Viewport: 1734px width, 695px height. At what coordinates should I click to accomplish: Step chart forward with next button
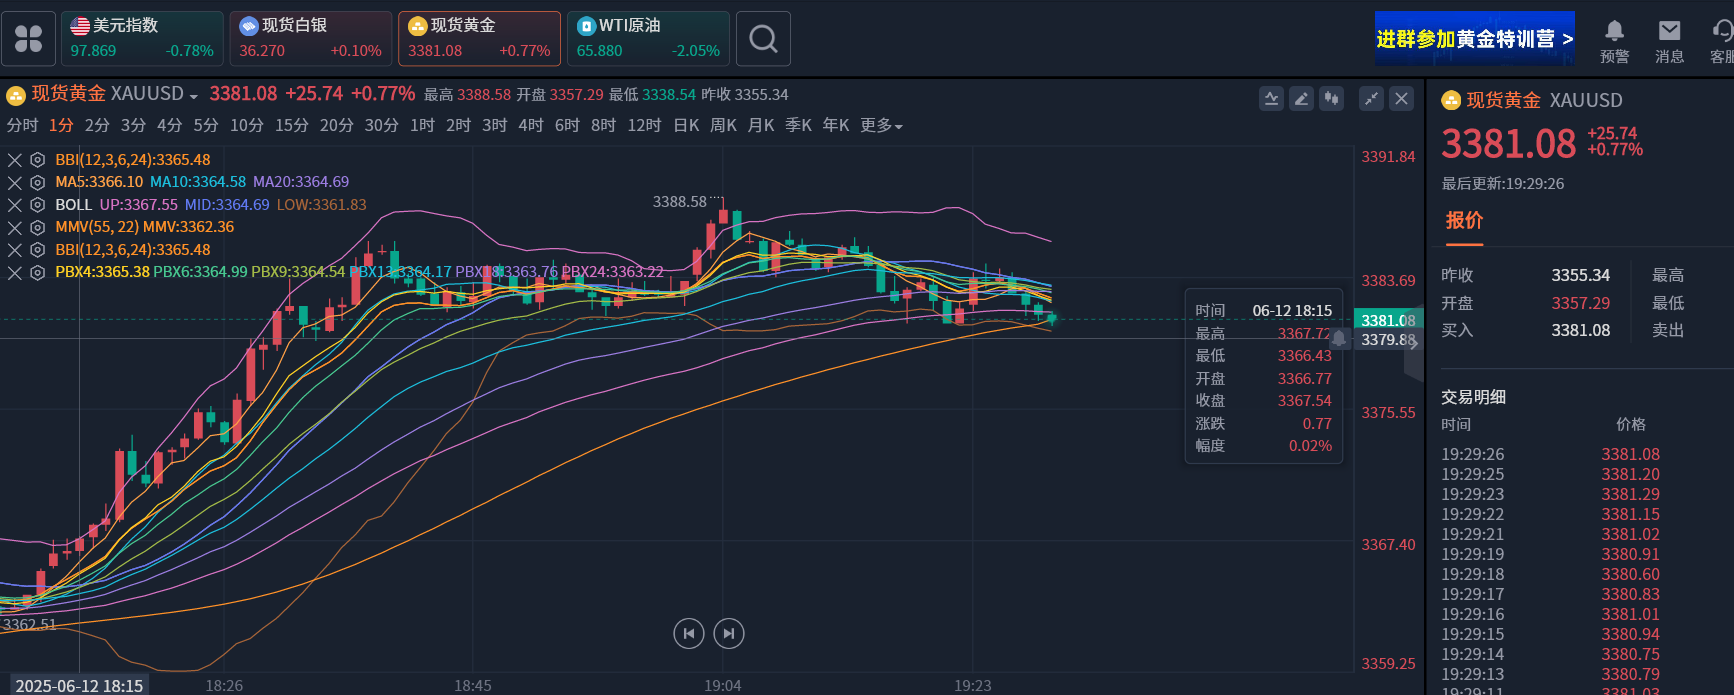click(729, 633)
